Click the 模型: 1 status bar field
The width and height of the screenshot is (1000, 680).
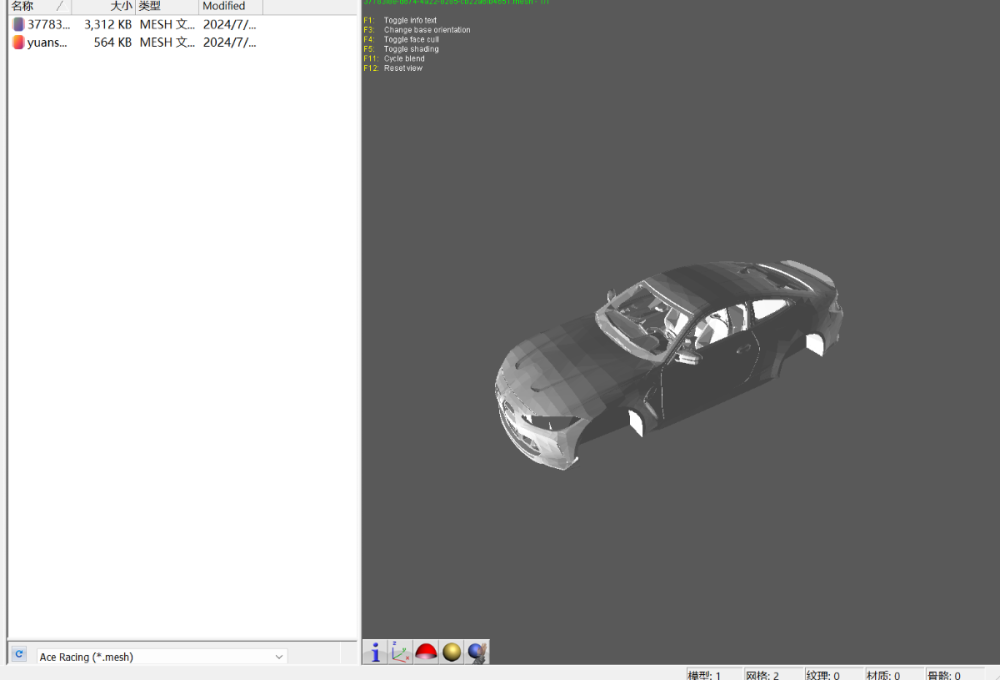[713, 675]
